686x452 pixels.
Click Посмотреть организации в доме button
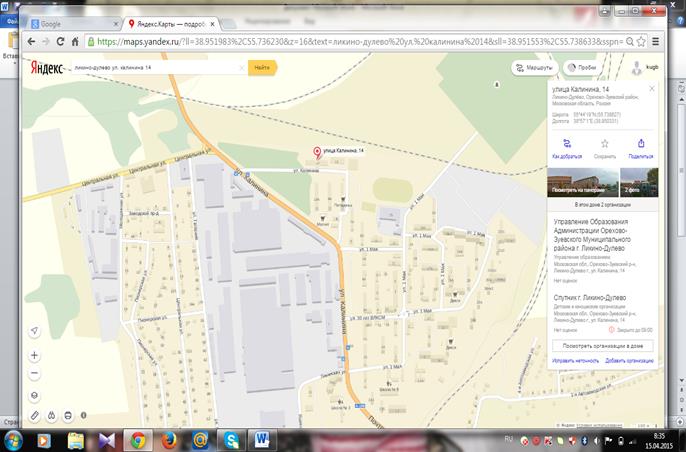click(602, 346)
